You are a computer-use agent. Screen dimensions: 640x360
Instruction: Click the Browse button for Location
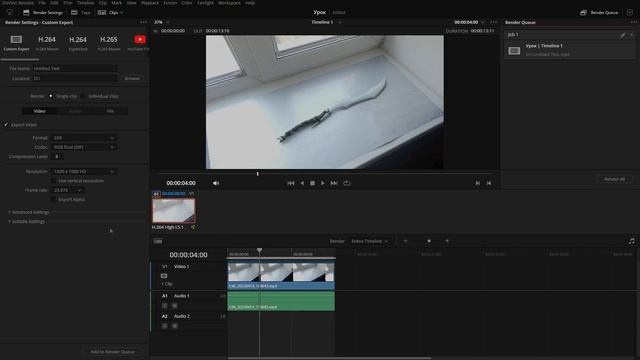(x=132, y=78)
